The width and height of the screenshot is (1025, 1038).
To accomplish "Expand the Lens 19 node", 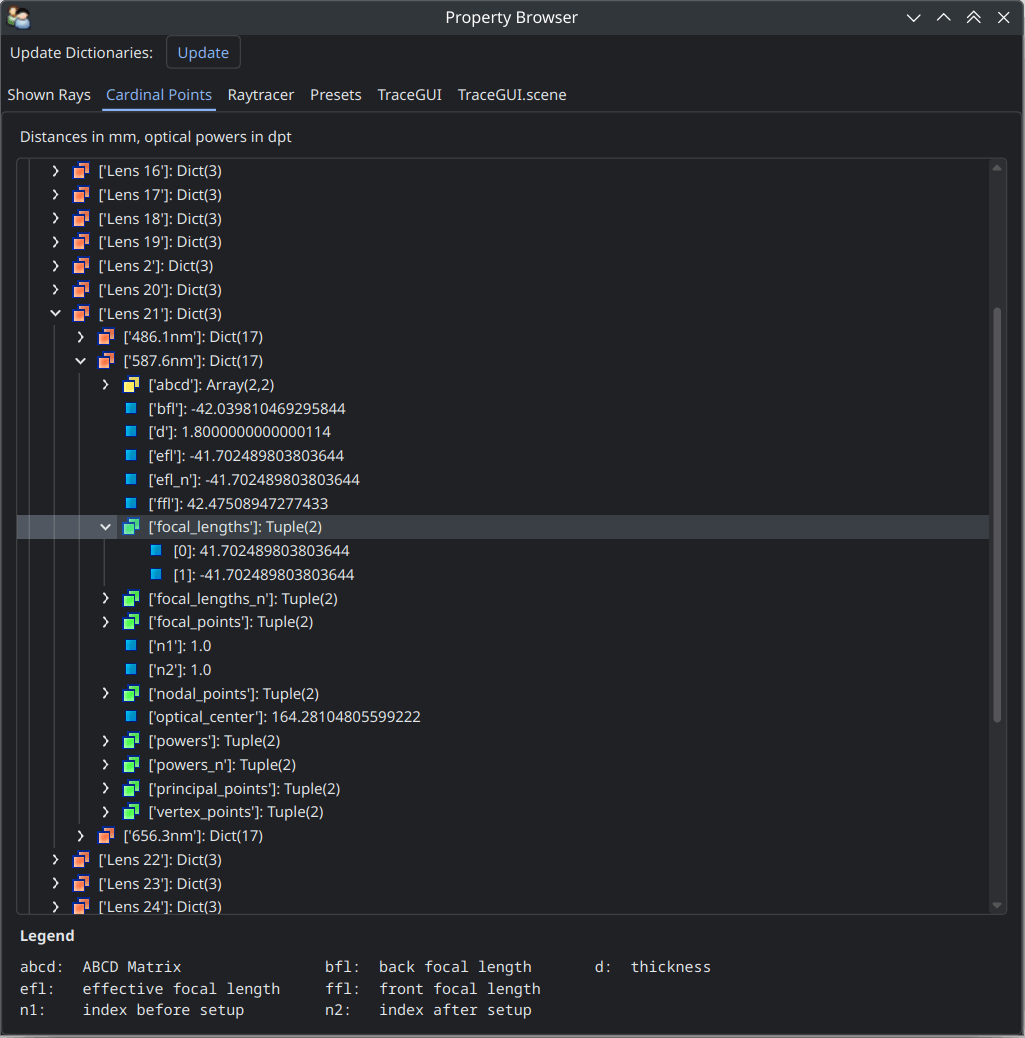I will click(56, 242).
